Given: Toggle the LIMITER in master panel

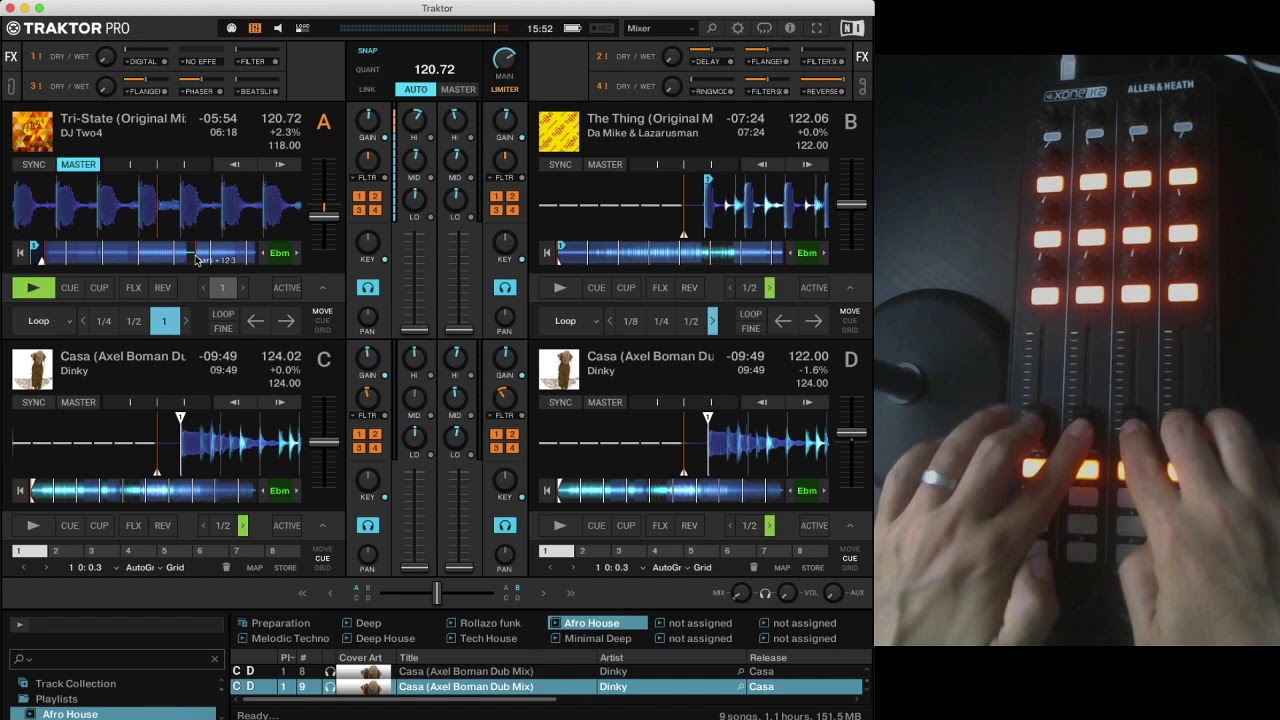Looking at the screenshot, I should tap(504, 90).
